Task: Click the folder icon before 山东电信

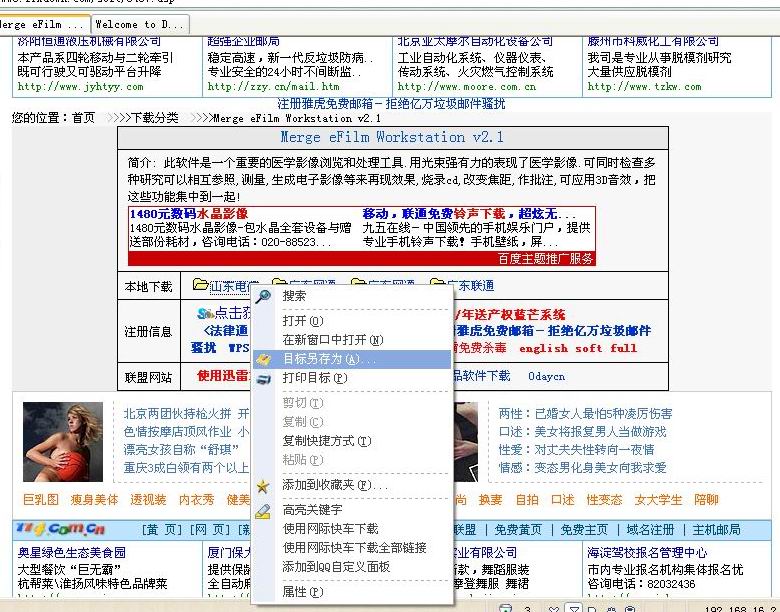Action: pos(200,285)
